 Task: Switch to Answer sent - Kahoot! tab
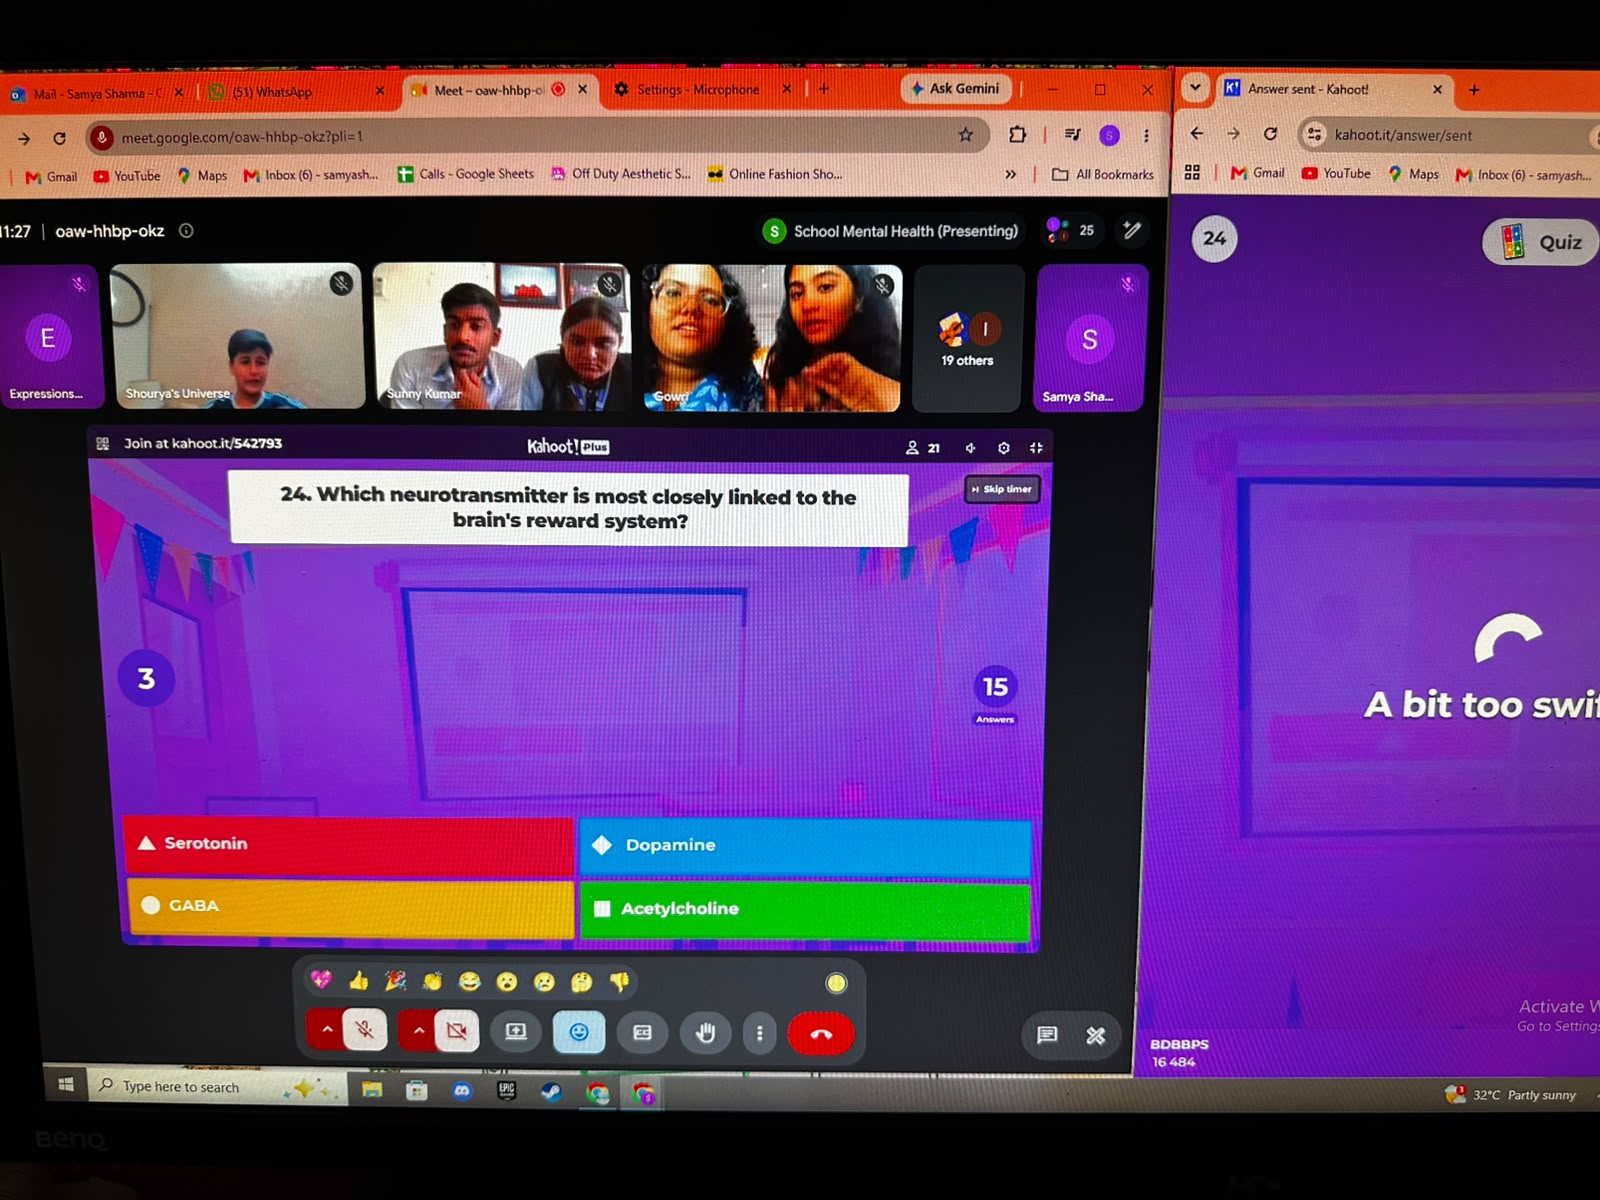point(1333,89)
